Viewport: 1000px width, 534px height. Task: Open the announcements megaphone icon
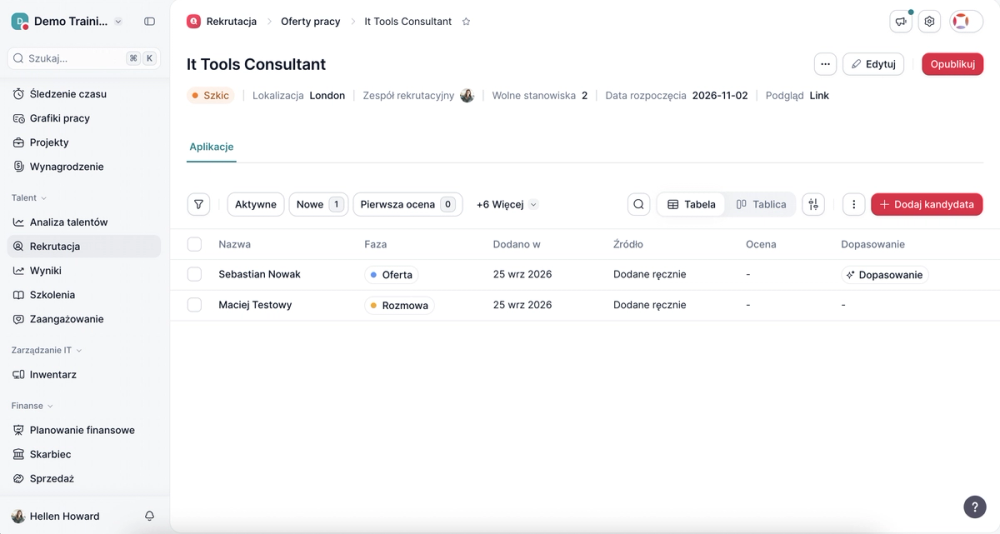pyautogui.click(x=901, y=22)
